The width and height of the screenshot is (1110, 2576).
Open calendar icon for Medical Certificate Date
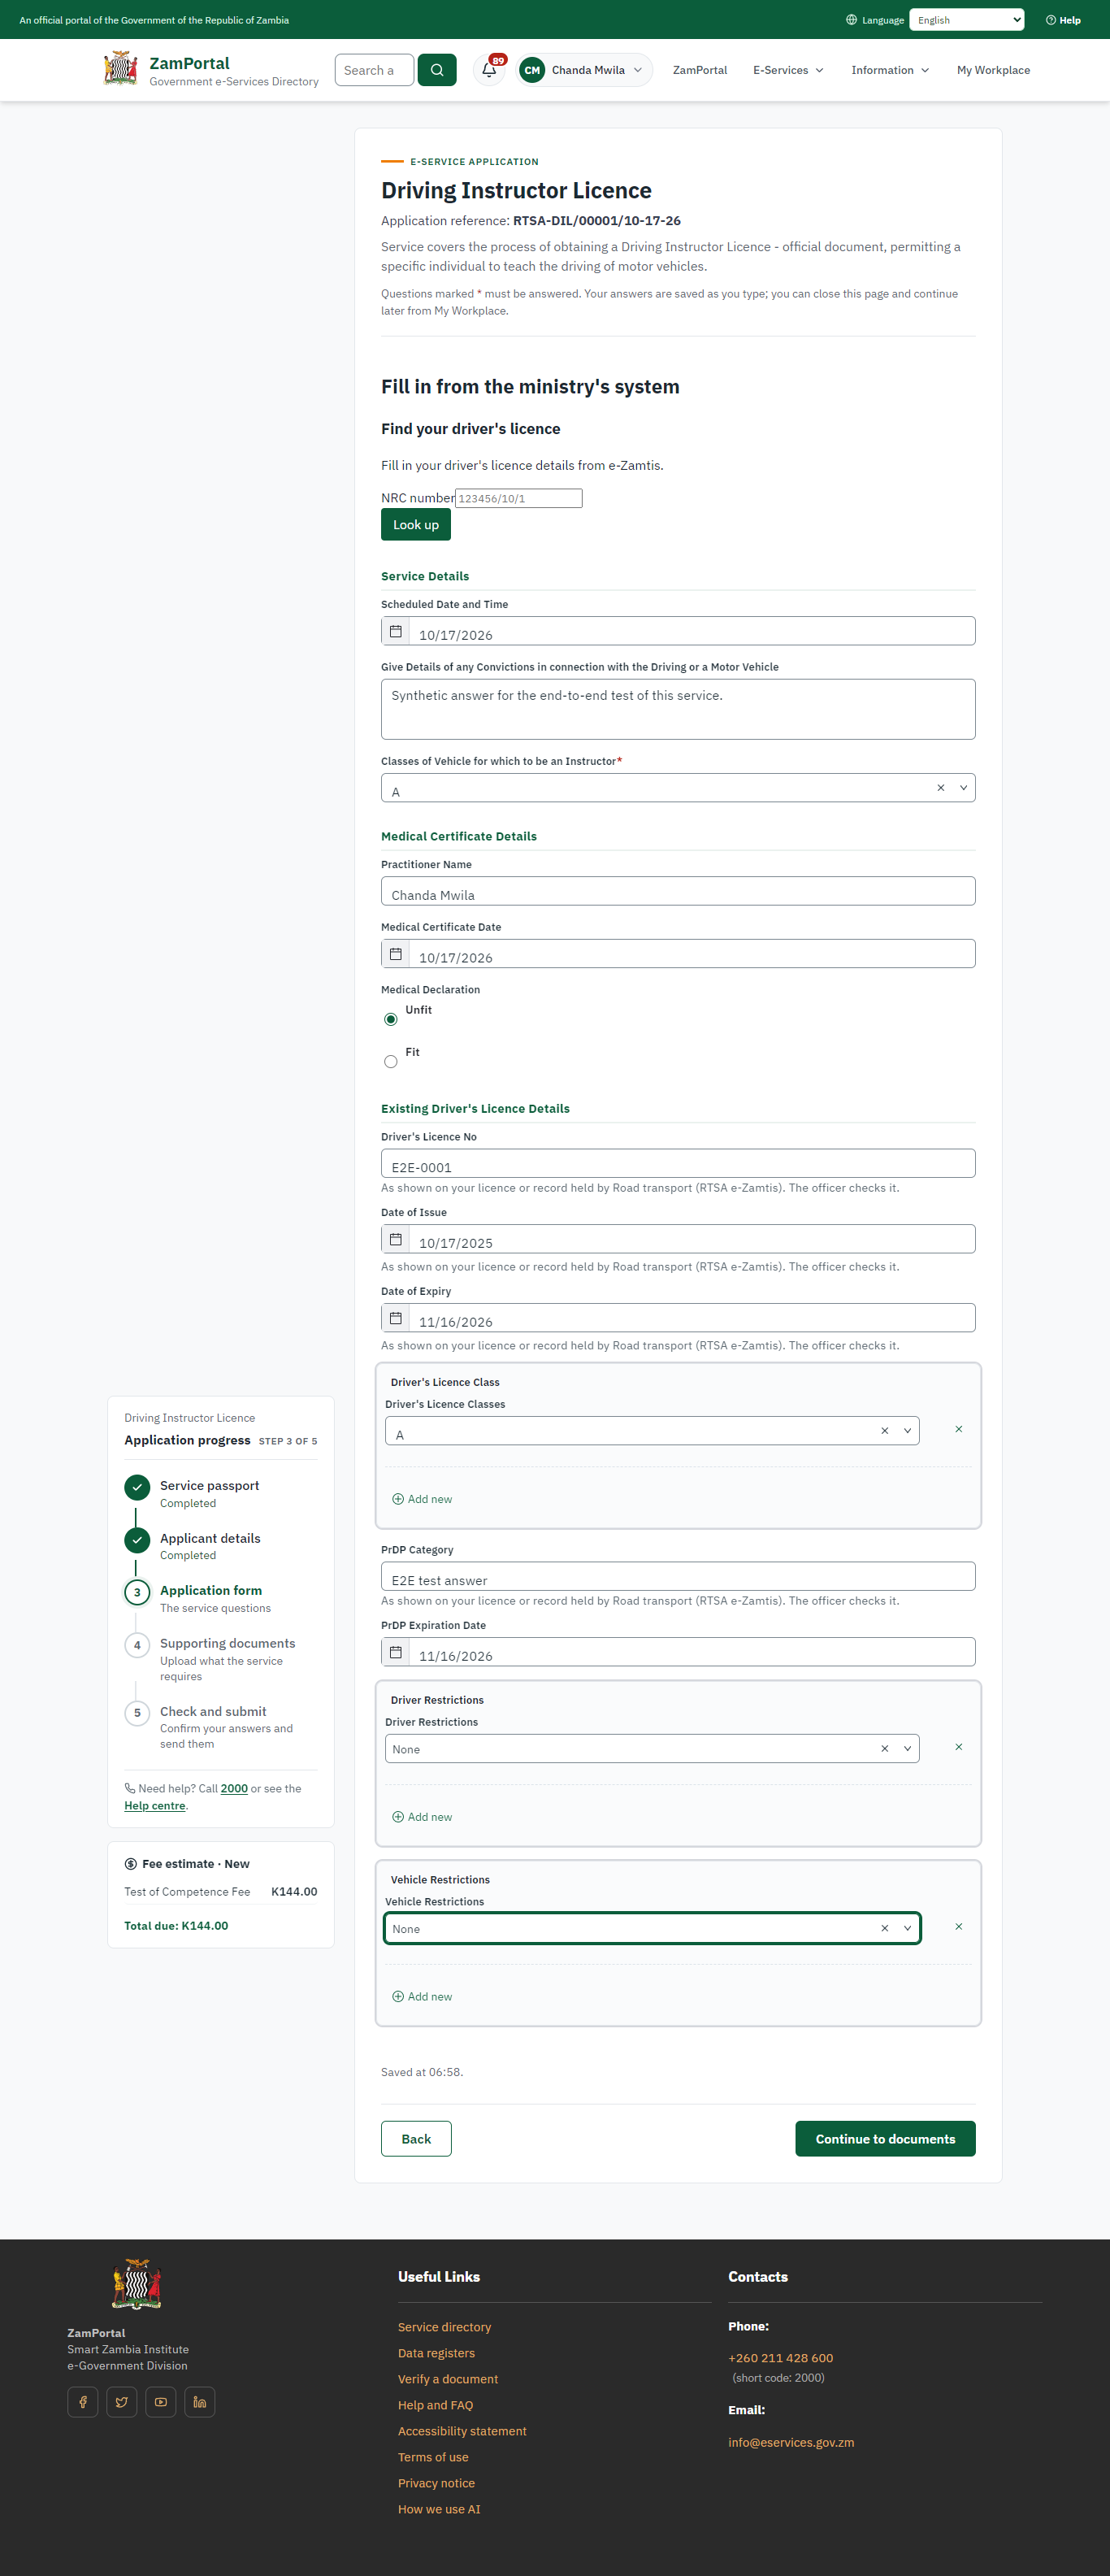[x=396, y=954]
